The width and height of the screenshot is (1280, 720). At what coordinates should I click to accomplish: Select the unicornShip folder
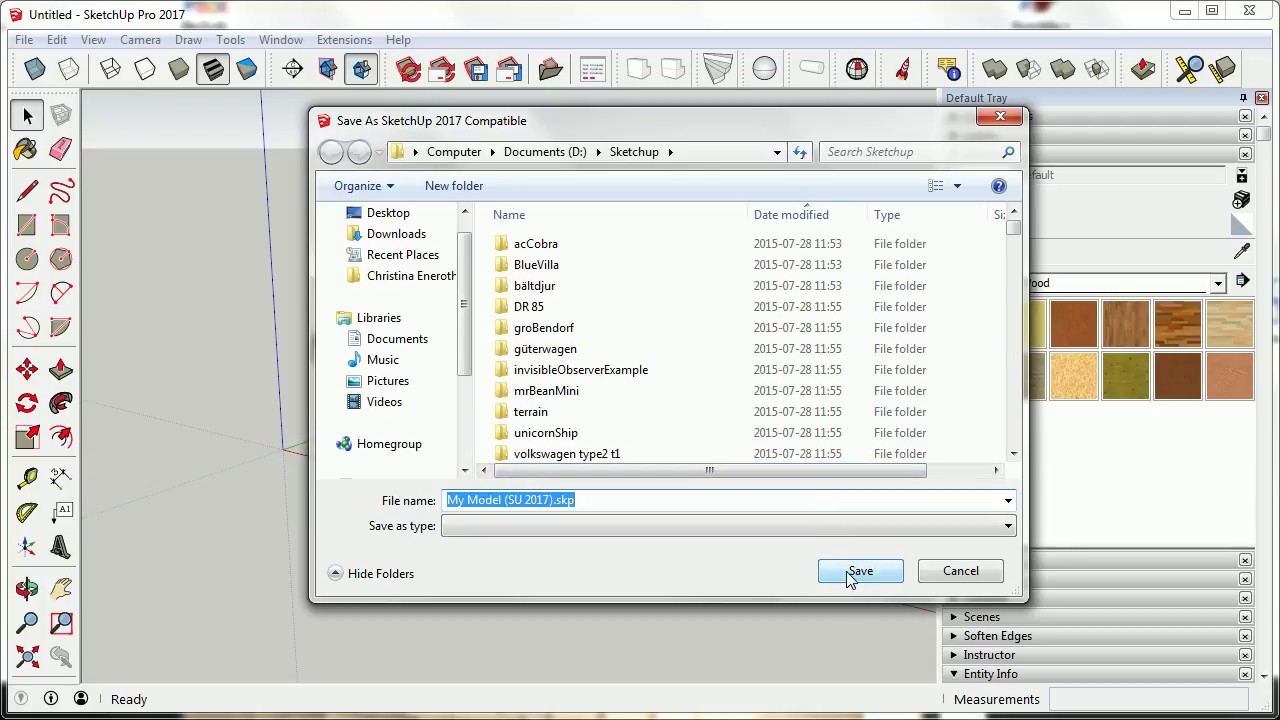[546, 433]
